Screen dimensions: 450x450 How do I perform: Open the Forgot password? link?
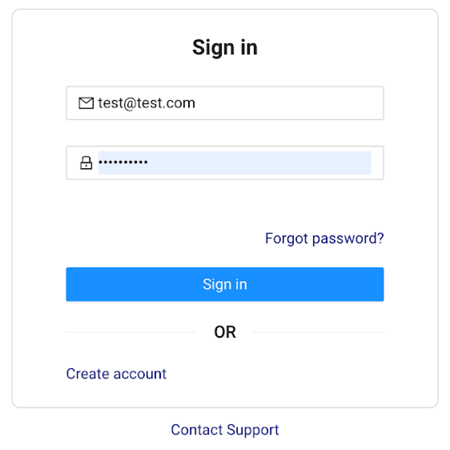click(x=324, y=239)
